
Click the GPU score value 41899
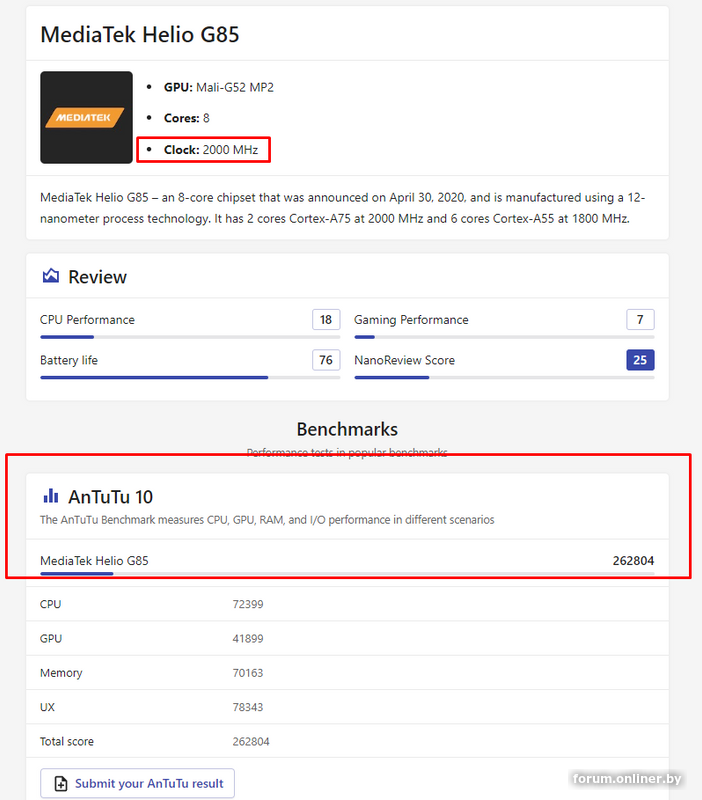[x=248, y=639]
